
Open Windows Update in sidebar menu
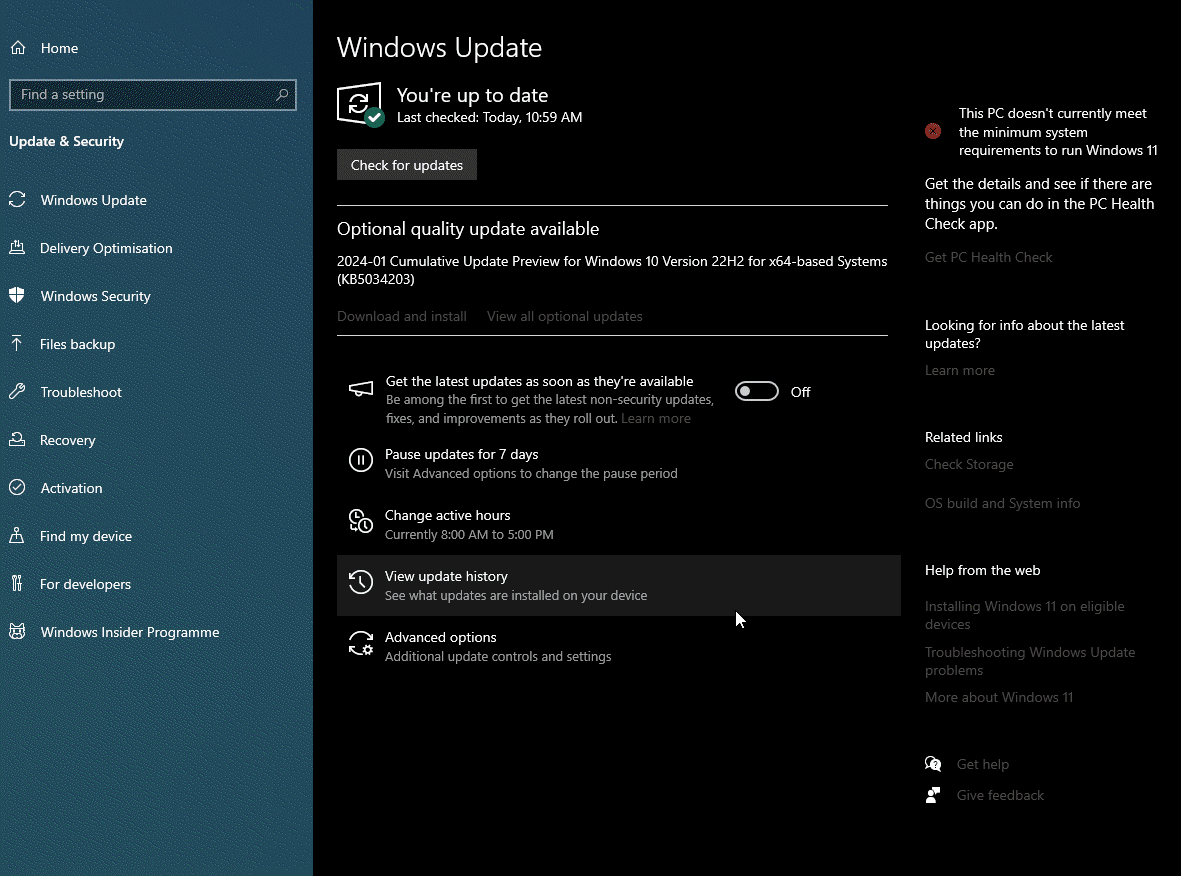pyautogui.click(x=93, y=200)
